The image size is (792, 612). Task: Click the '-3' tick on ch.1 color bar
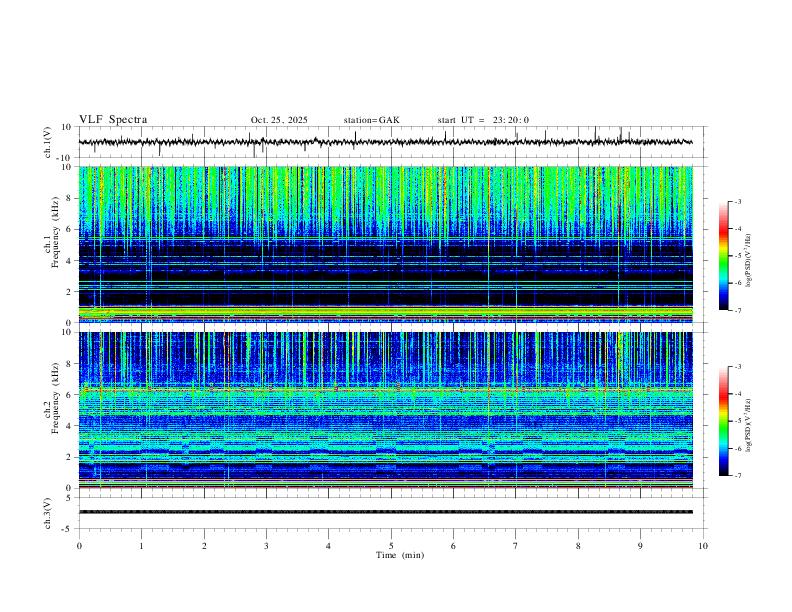[x=737, y=201]
